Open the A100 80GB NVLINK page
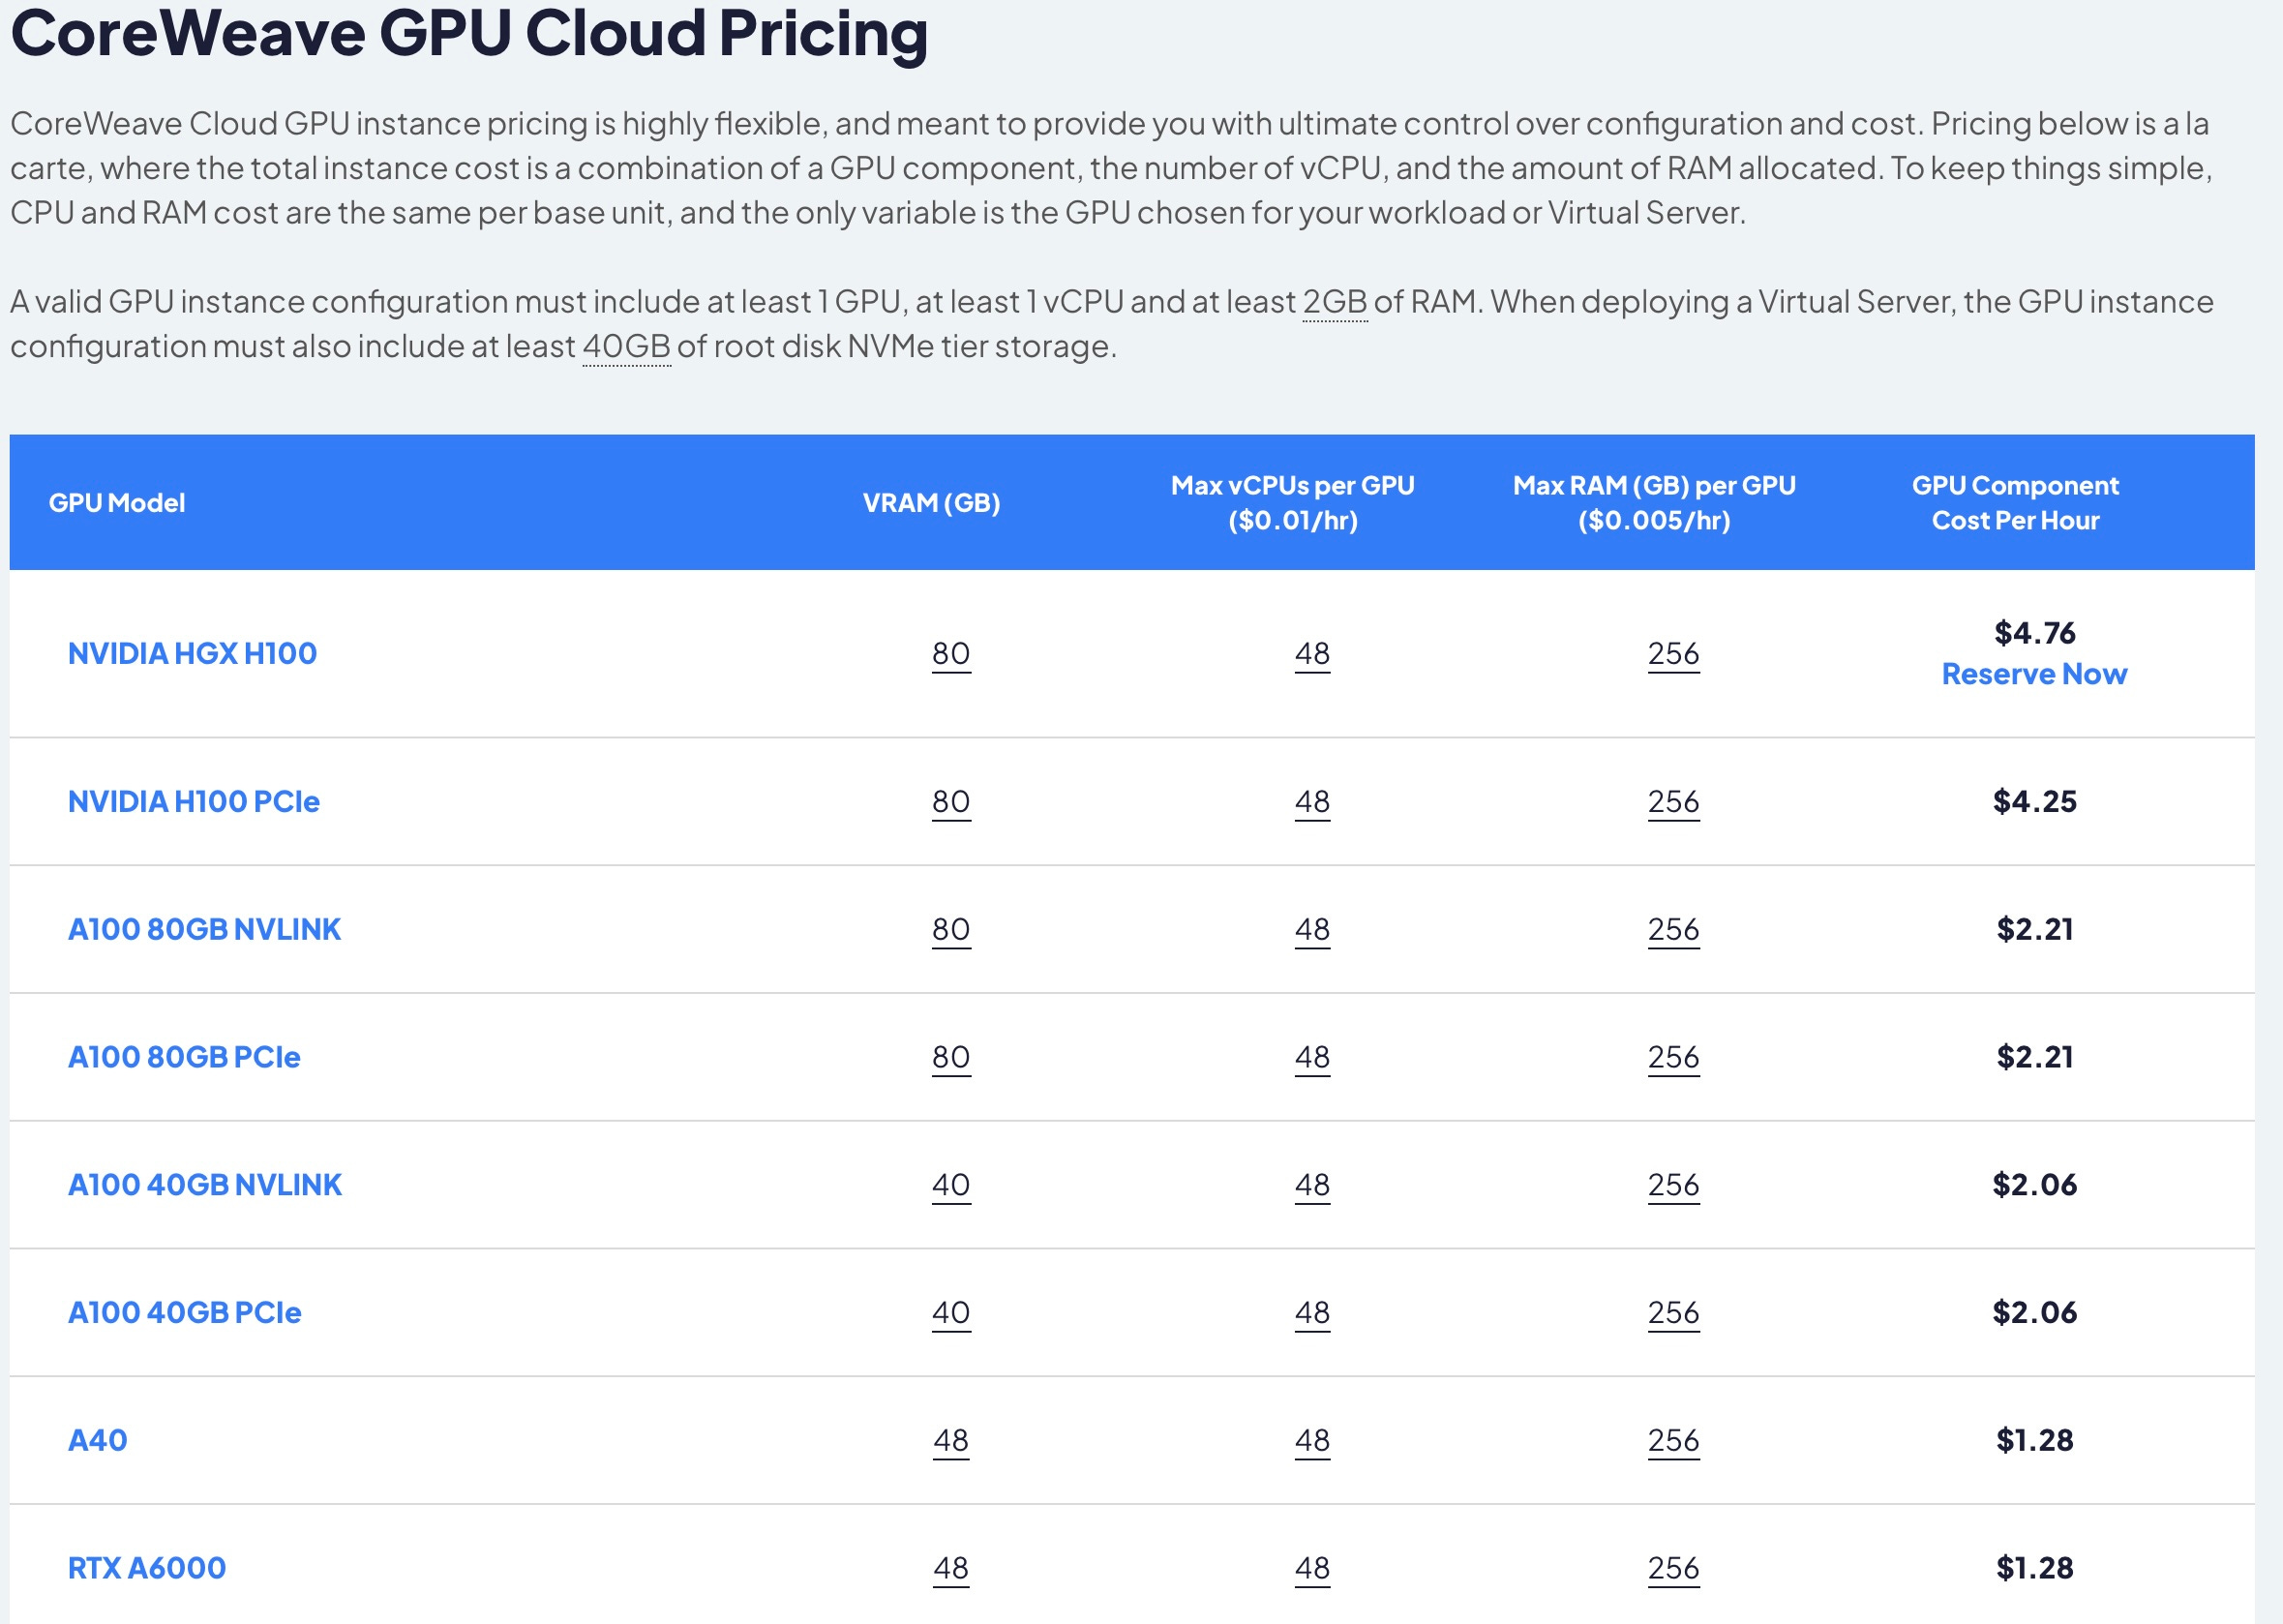The height and width of the screenshot is (1624, 2283). click(x=204, y=929)
